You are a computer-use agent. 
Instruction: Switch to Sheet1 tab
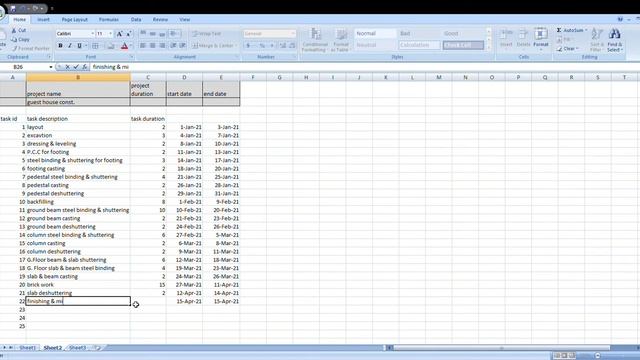(28, 348)
